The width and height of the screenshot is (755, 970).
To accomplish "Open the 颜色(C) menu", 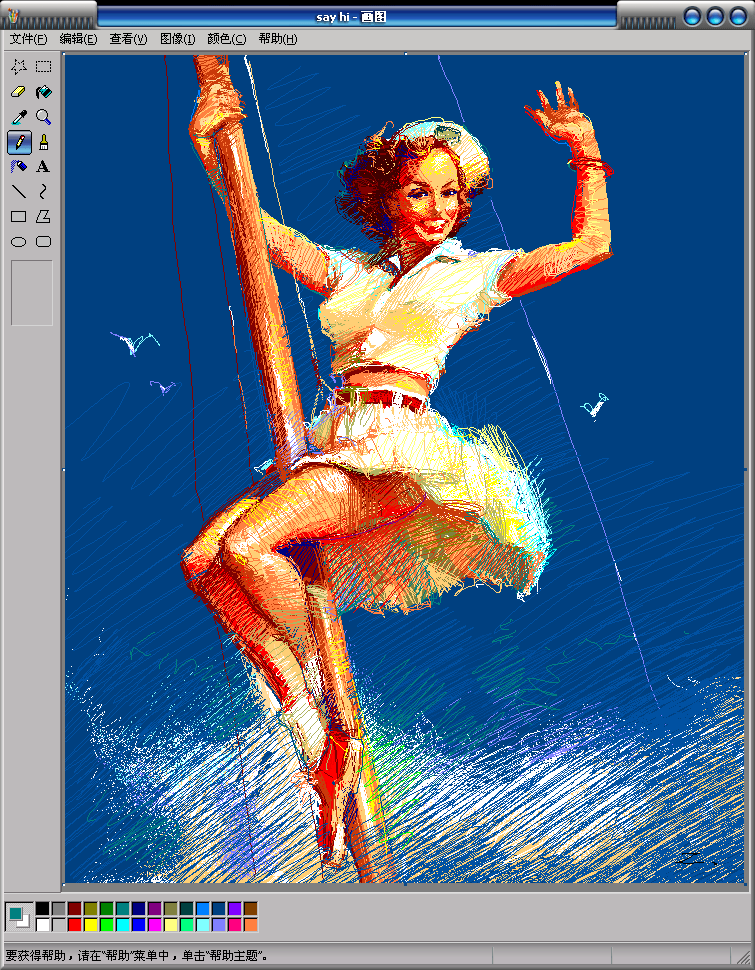I will click(226, 39).
